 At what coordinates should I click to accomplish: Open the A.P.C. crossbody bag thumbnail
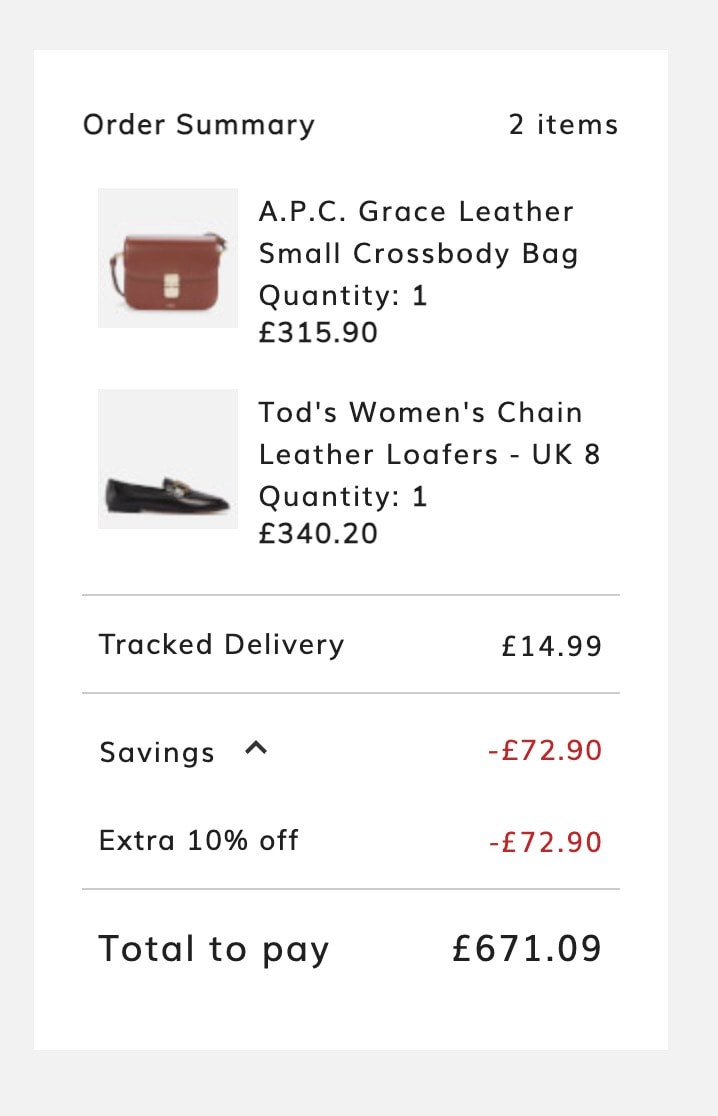pos(168,258)
